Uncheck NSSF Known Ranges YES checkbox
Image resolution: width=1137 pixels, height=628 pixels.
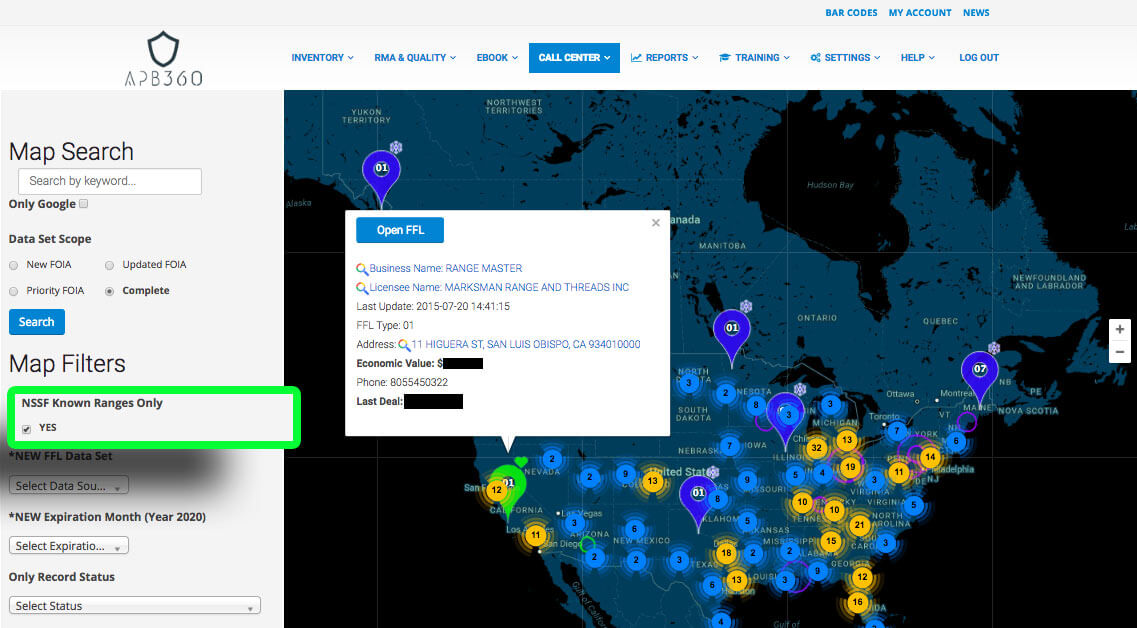(x=26, y=428)
